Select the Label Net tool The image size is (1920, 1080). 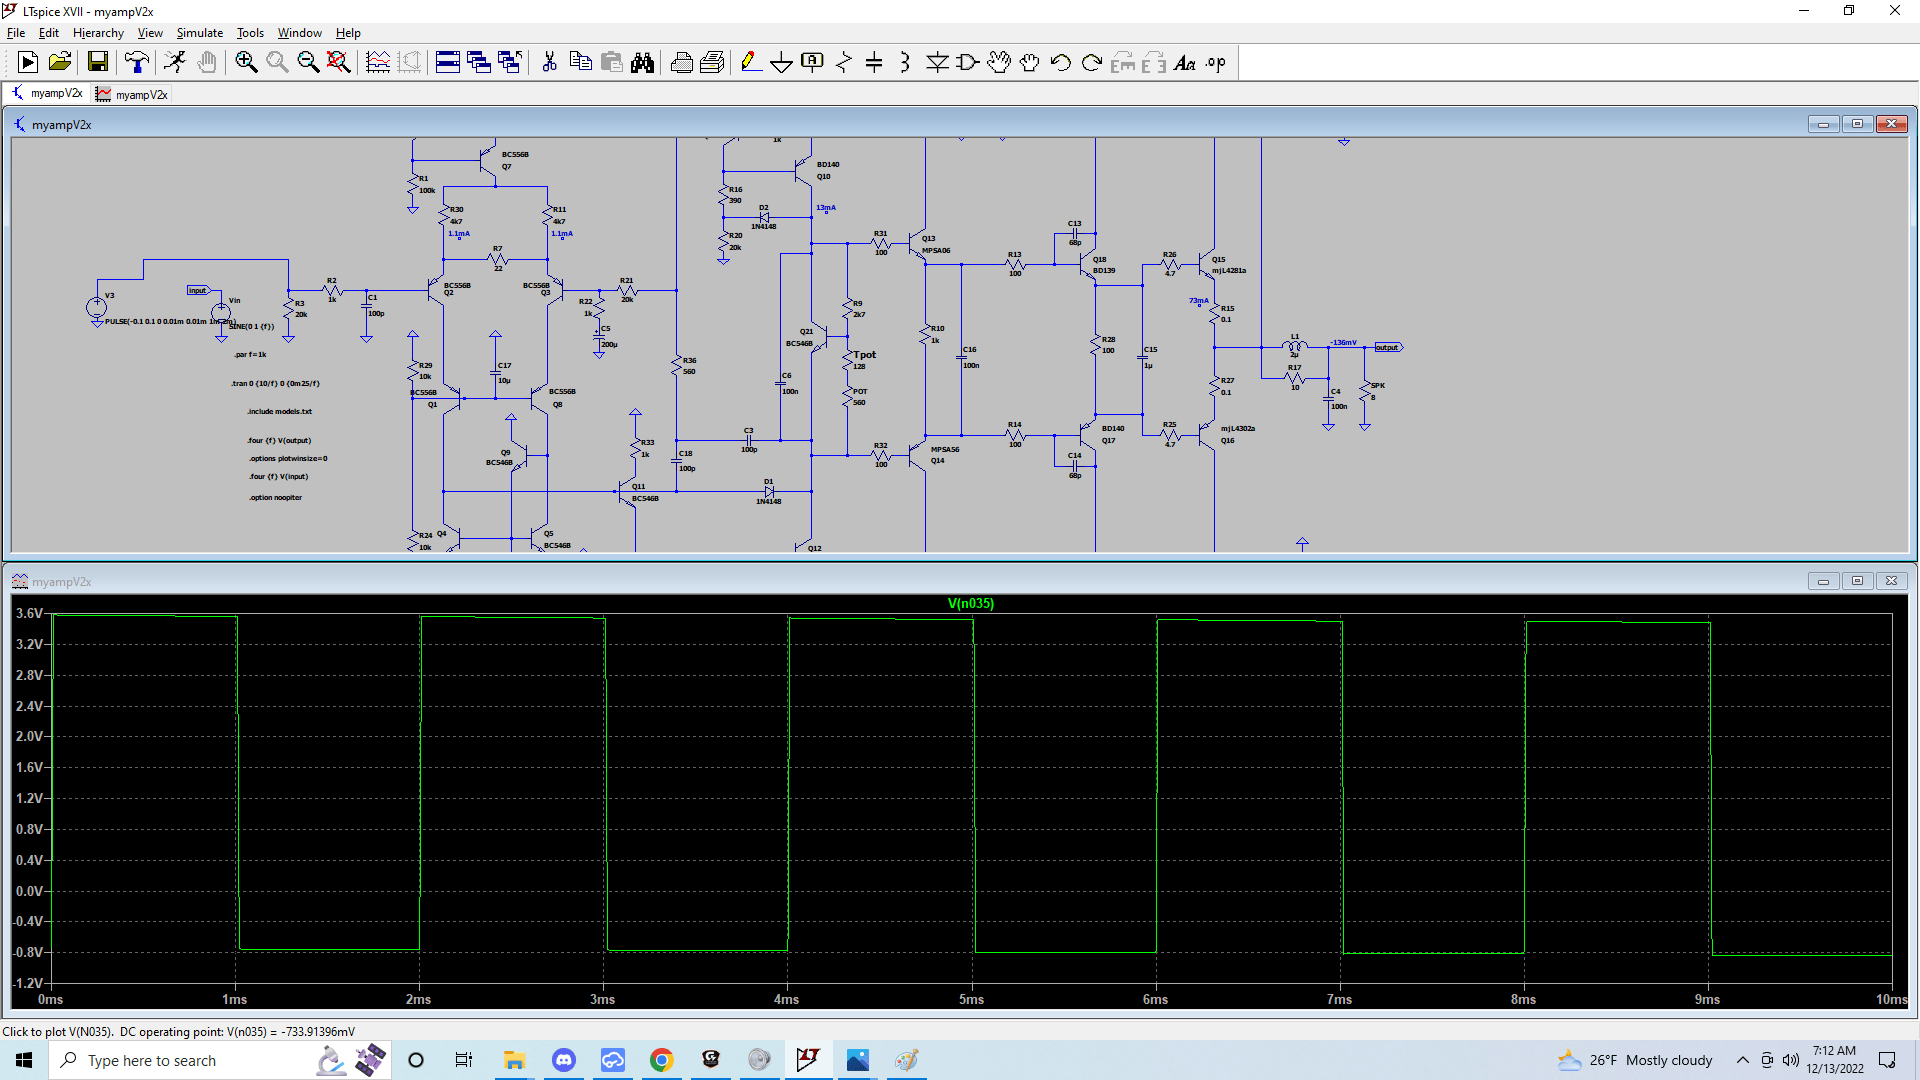[812, 63]
